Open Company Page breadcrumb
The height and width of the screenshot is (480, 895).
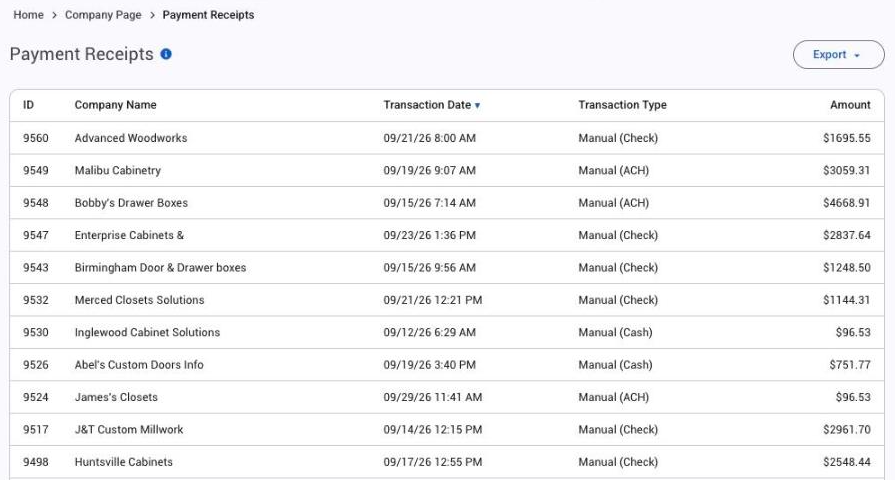click(103, 15)
